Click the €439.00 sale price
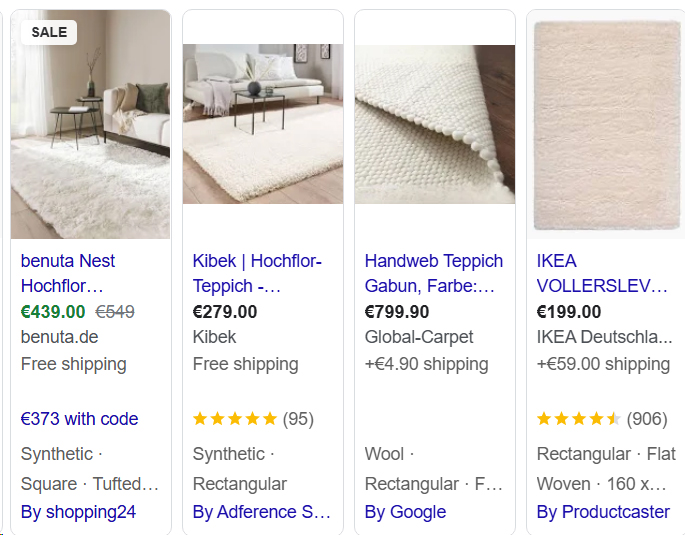The height and width of the screenshot is (535, 685). point(53,312)
